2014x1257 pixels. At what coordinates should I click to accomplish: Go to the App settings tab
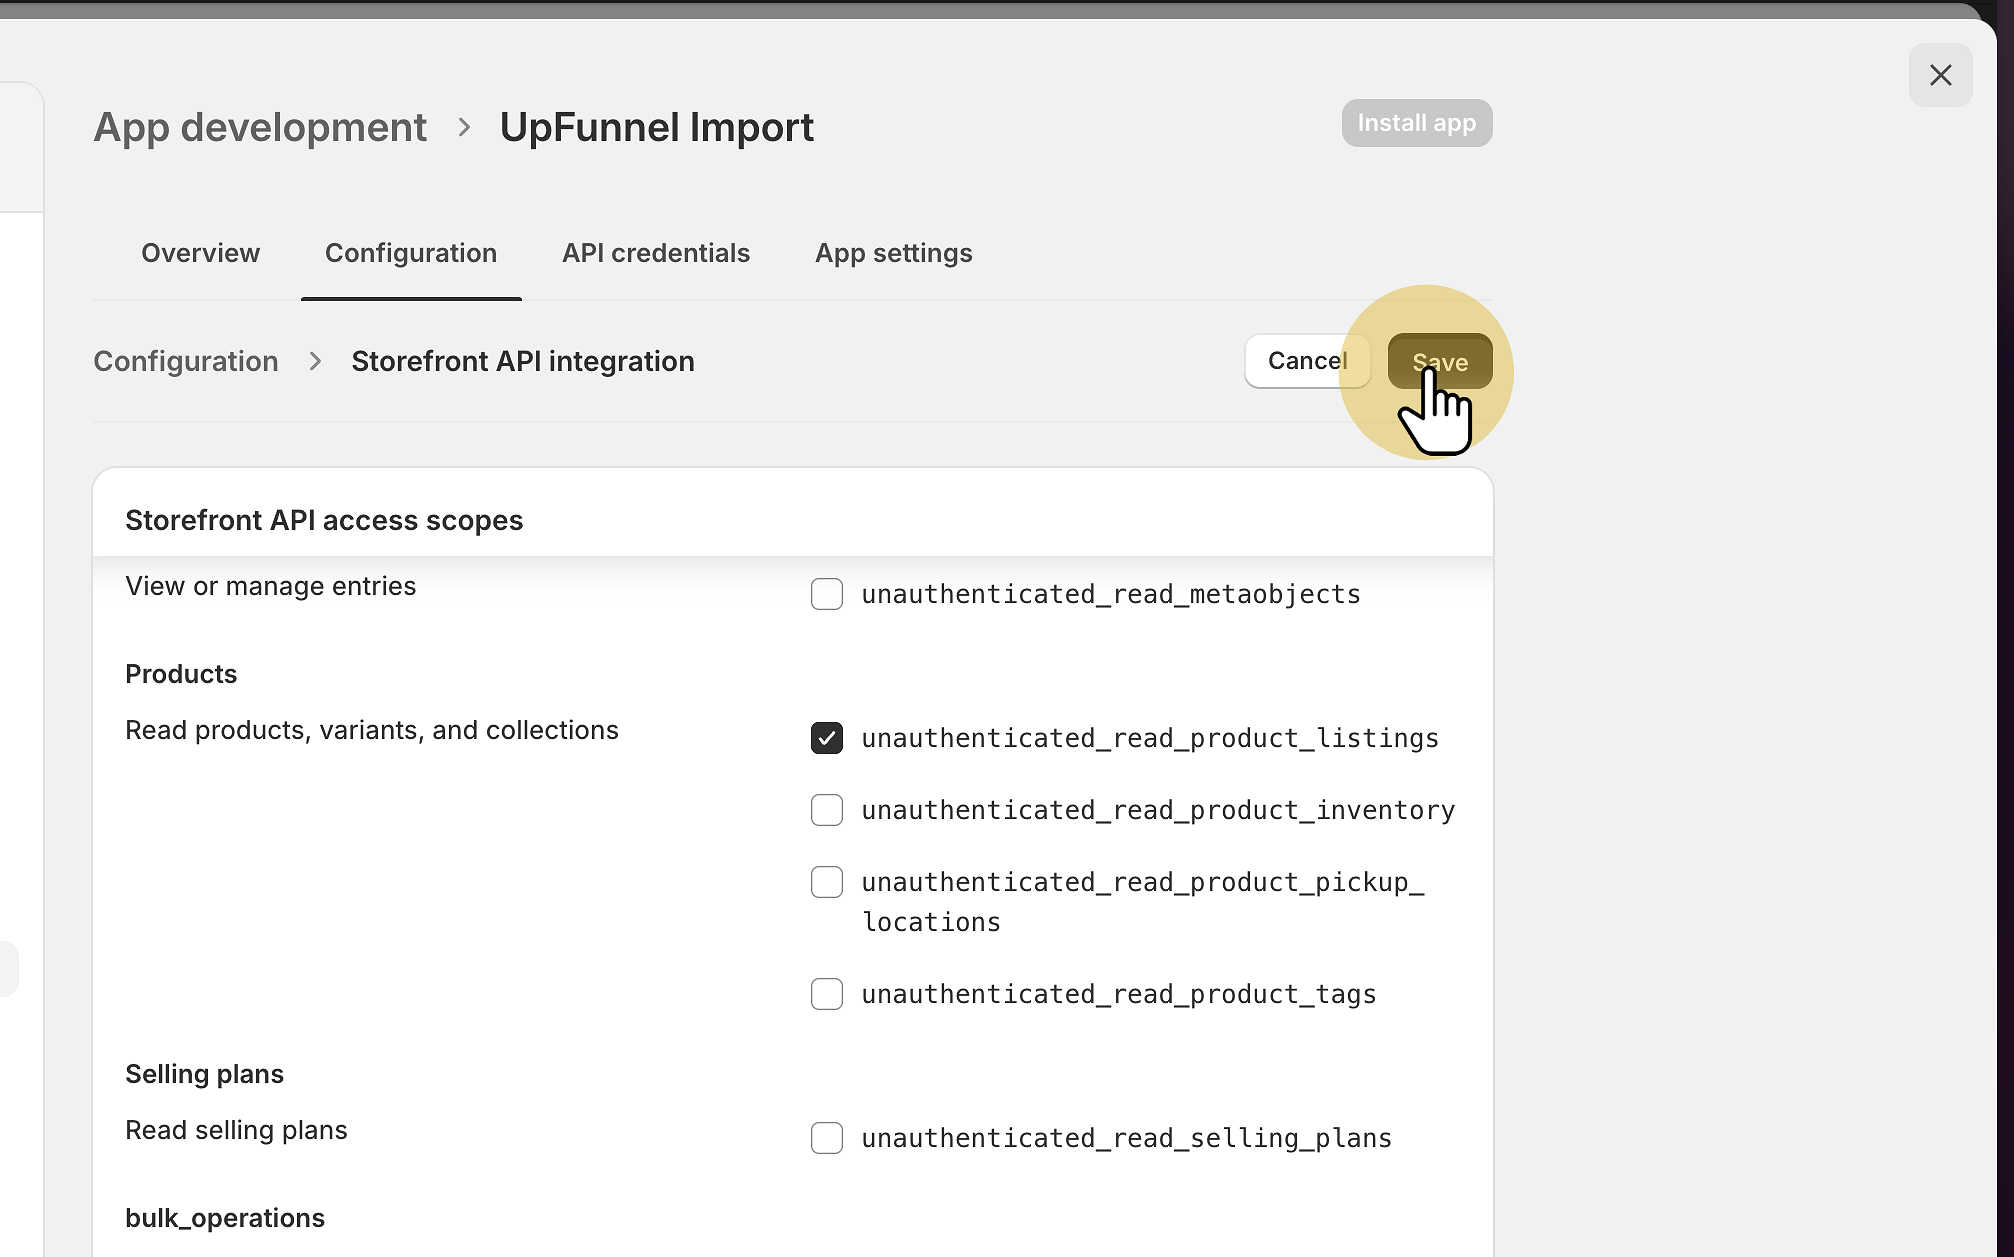tap(894, 253)
